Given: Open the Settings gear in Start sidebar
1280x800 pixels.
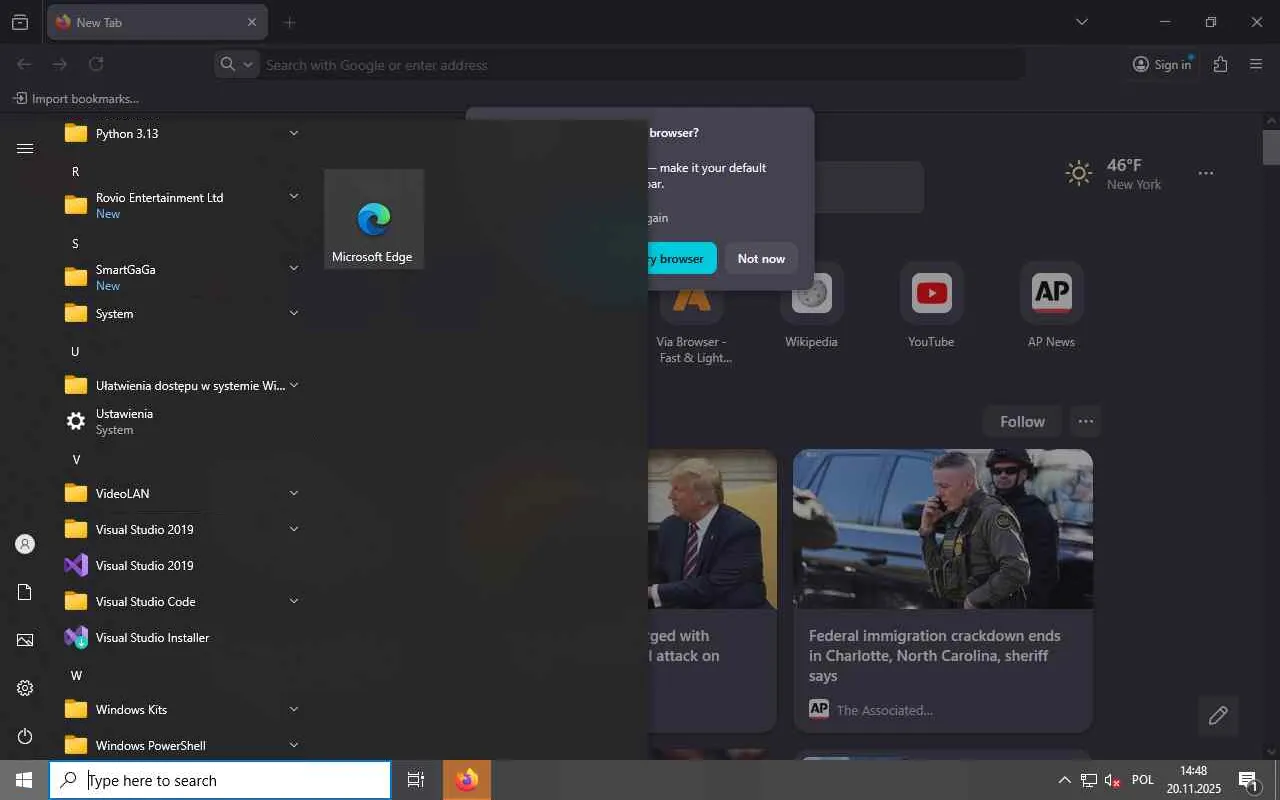Looking at the screenshot, I should click(x=25, y=688).
